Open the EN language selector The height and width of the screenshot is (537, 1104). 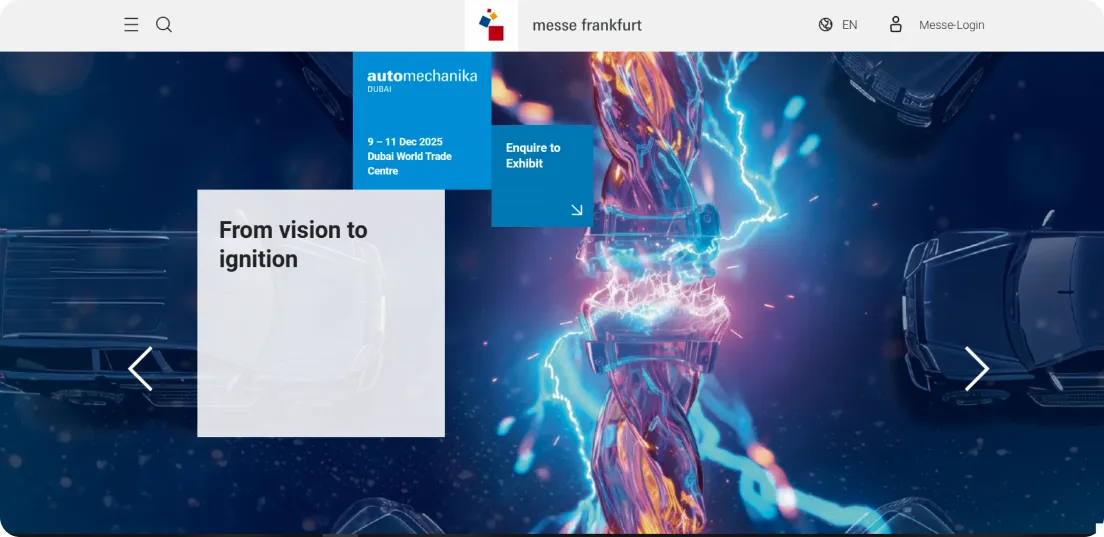point(849,25)
